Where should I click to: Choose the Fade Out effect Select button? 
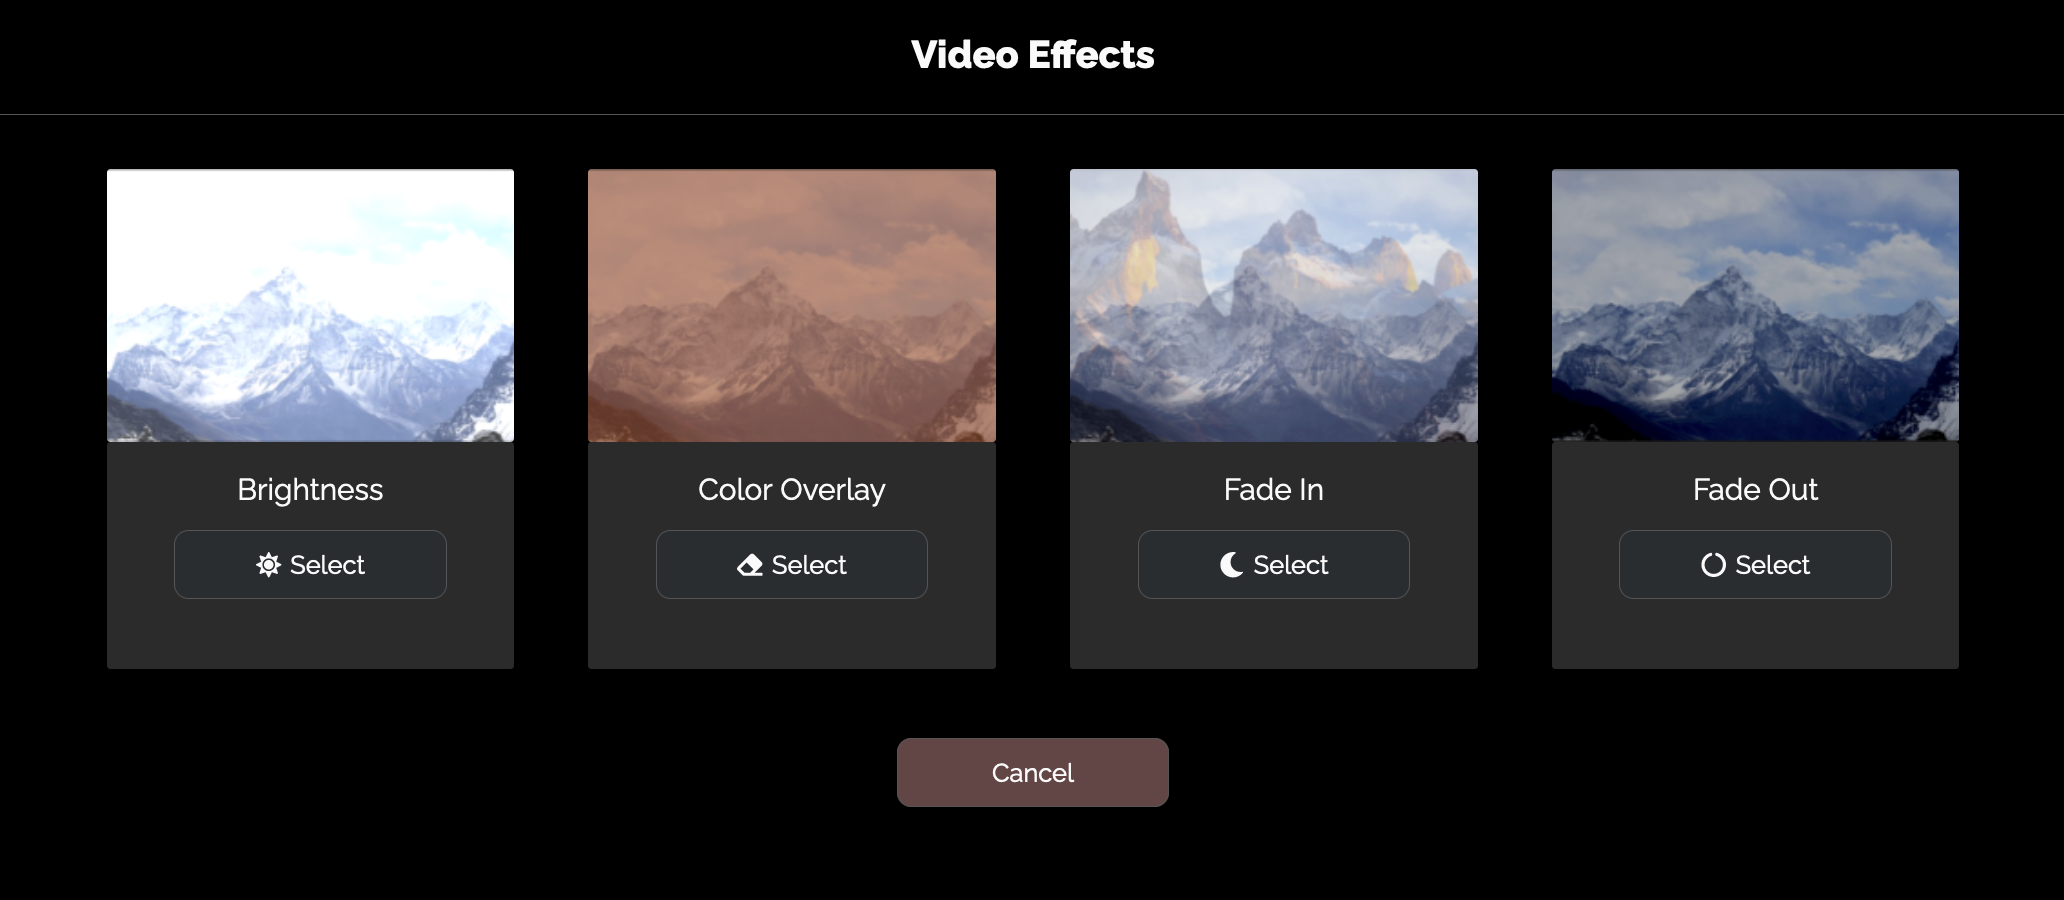pos(1755,565)
